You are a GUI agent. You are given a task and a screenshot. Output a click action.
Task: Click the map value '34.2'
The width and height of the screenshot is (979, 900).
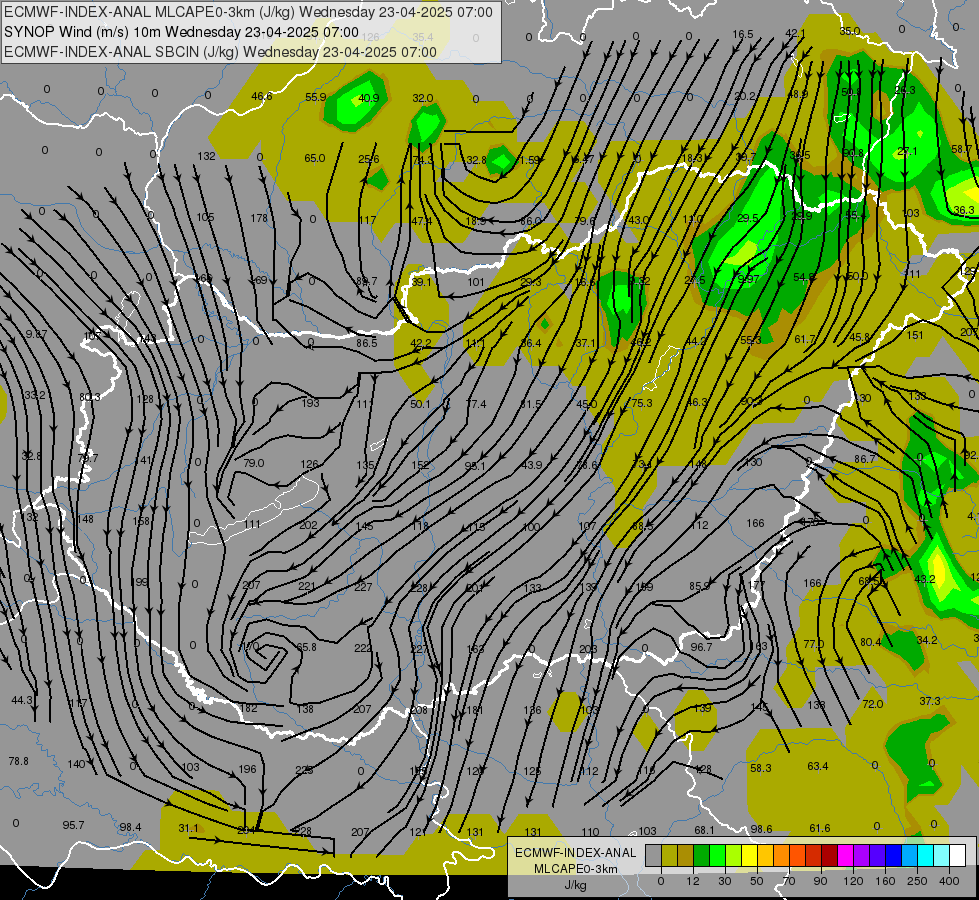927,640
